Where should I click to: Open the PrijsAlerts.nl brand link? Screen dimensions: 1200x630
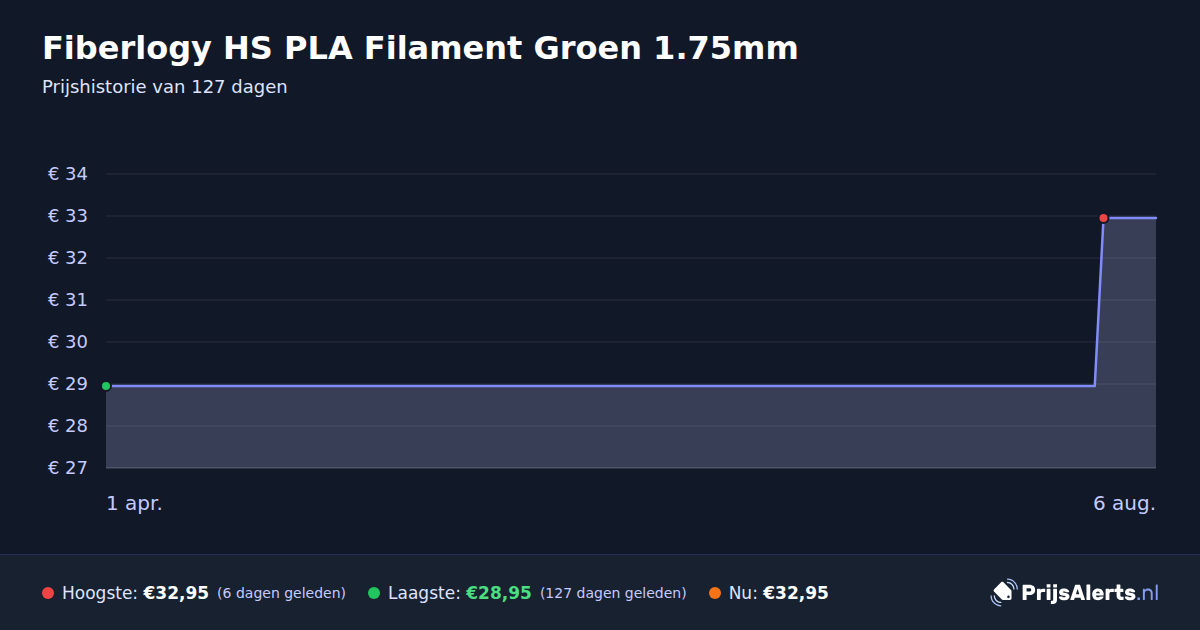(1075, 592)
